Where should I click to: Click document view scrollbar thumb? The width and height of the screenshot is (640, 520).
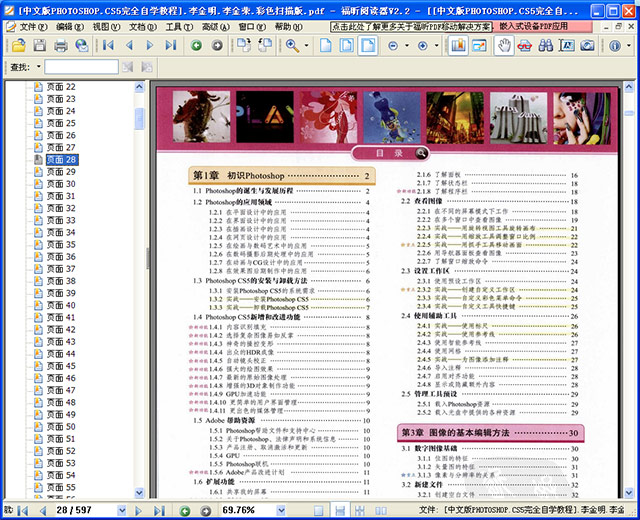(629, 113)
